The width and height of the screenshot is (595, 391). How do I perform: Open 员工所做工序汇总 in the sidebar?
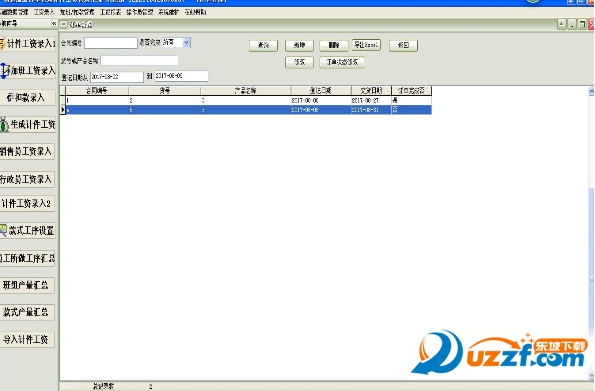pyautogui.click(x=28, y=258)
